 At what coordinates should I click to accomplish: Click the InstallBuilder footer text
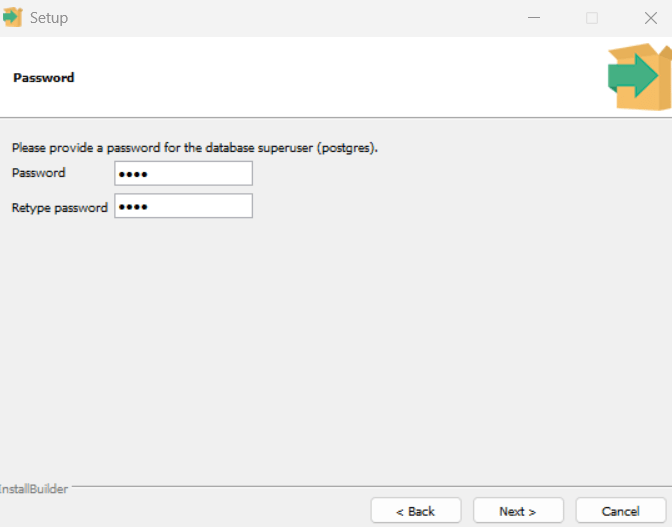(34, 489)
